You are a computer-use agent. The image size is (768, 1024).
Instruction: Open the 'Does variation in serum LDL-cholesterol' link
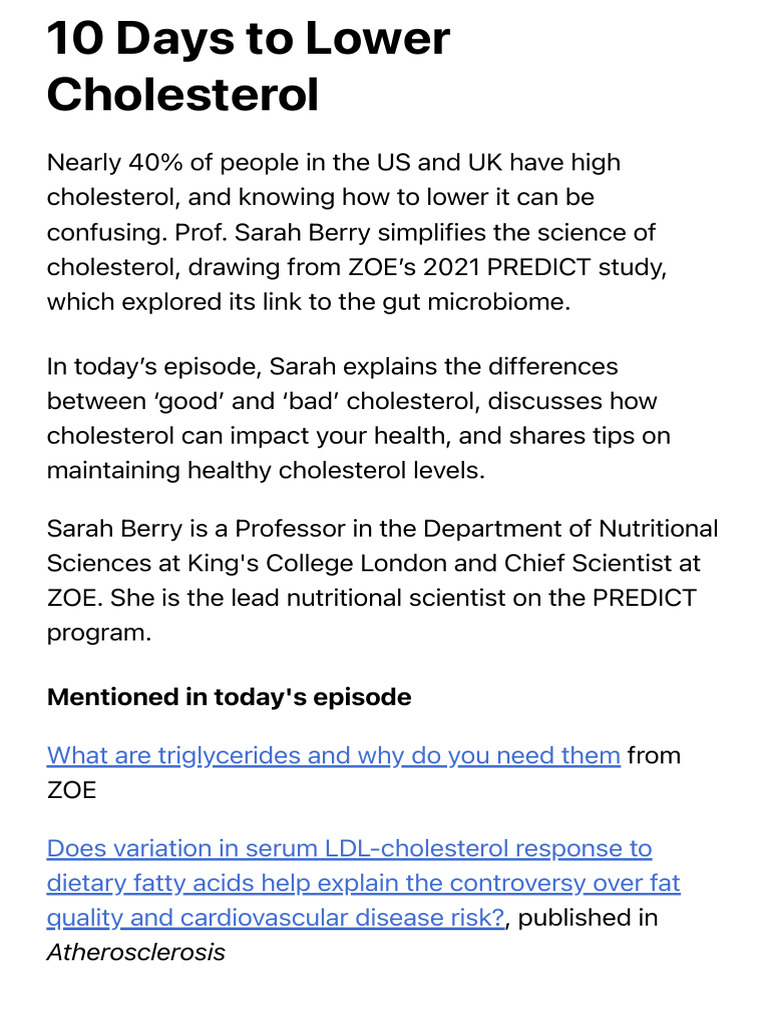pyautogui.click(x=363, y=883)
